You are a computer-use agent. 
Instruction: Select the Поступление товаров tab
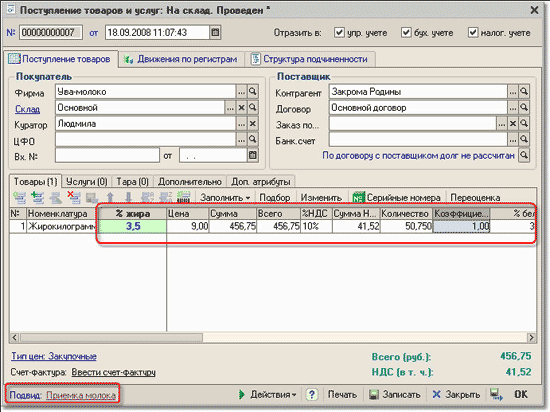click(60, 59)
